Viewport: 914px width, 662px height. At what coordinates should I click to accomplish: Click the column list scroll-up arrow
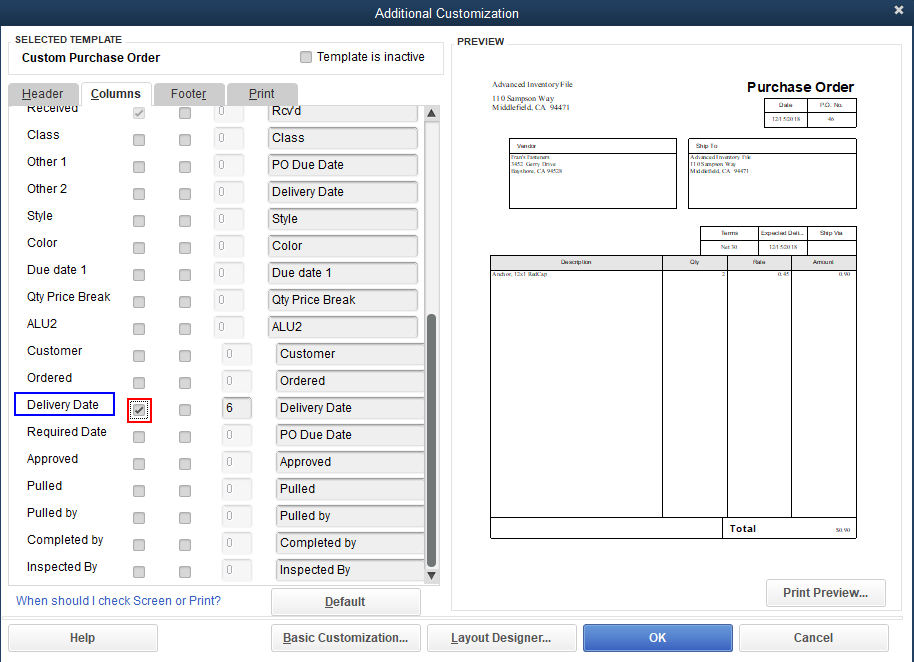(x=432, y=114)
